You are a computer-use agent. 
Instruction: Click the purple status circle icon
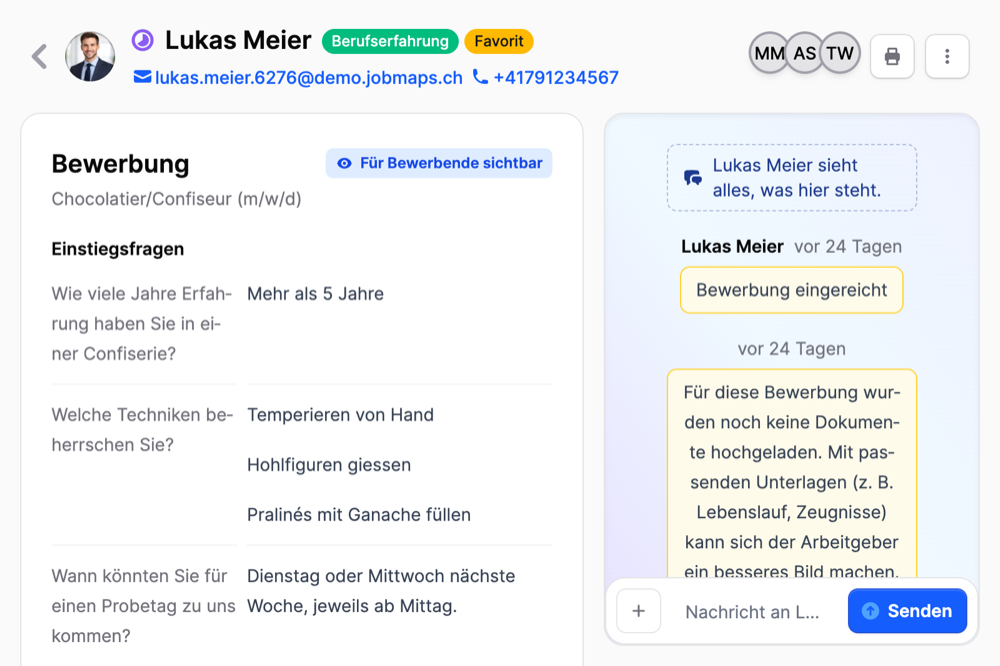[143, 40]
